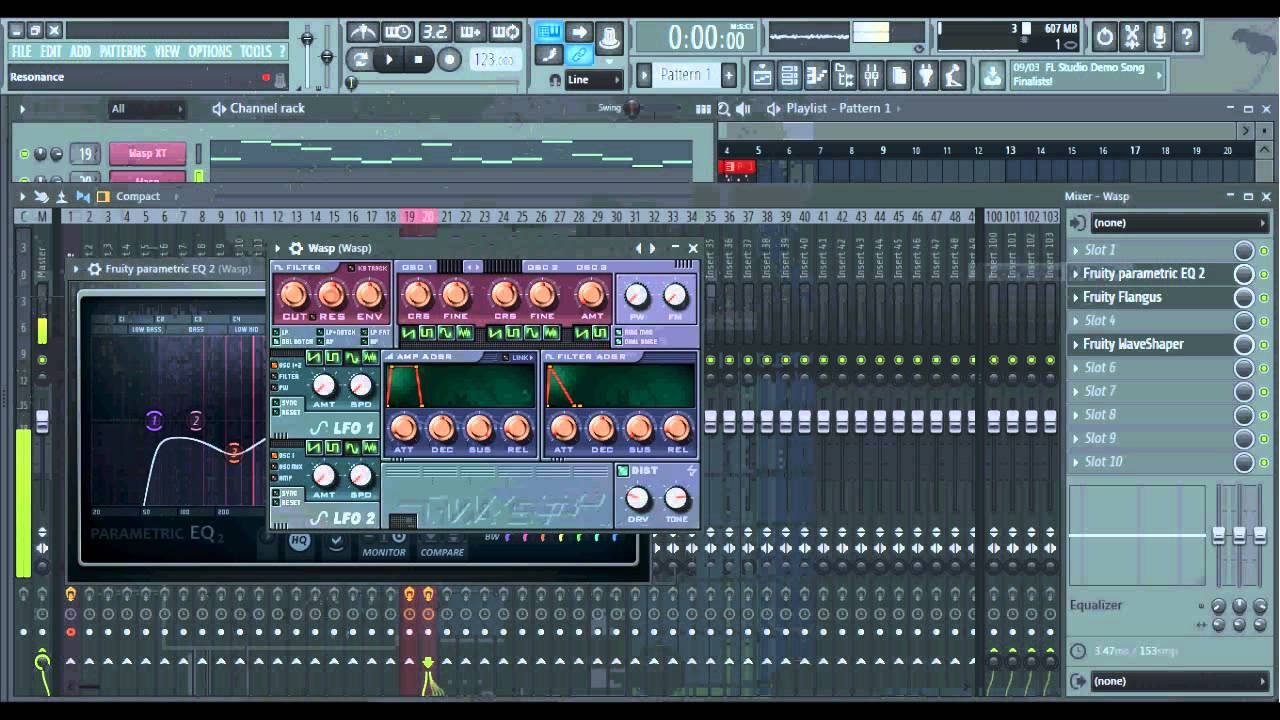Open Fruity parametric EQ 2 gear icon
Image resolution: width=1280 pixels, height=720 pixels.
(x=94, y=269)
